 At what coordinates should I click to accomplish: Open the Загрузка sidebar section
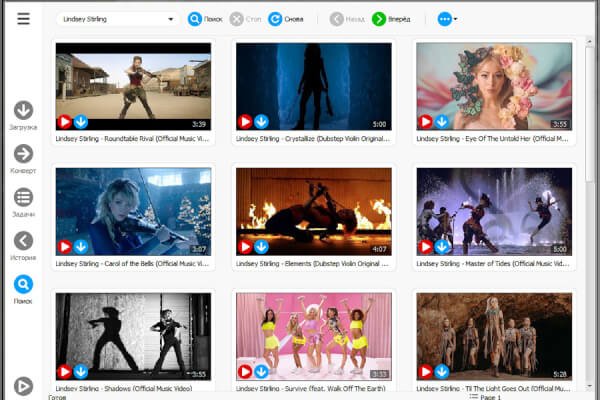tap(23, 116)
